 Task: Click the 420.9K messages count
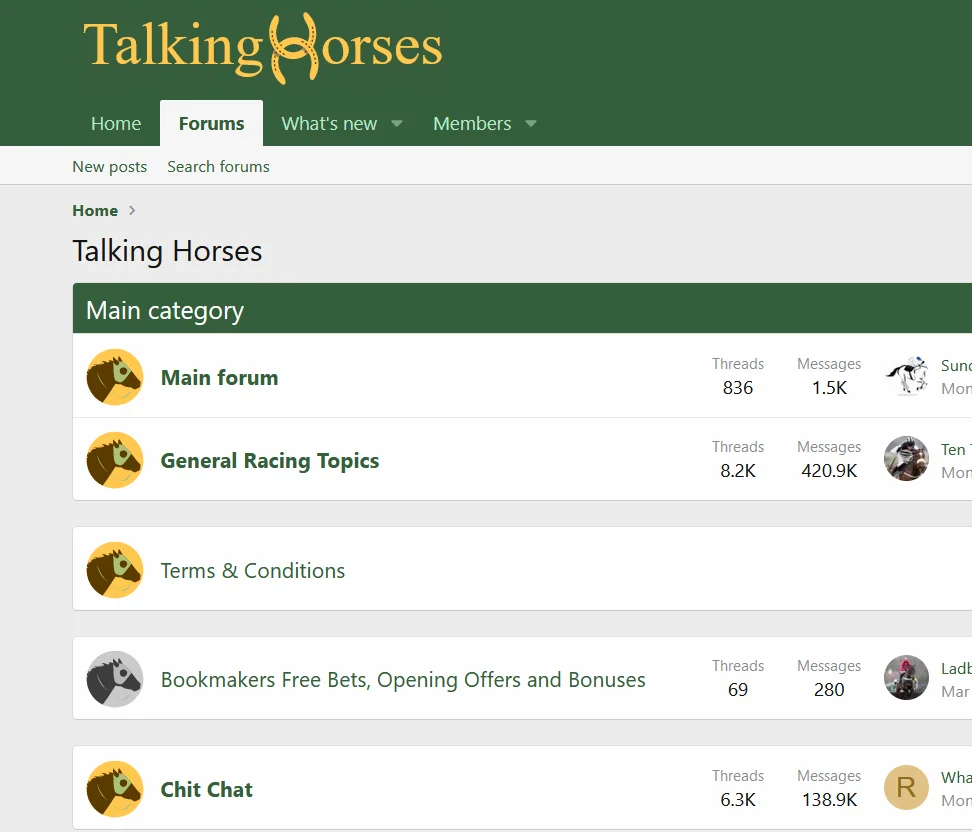point(829,471)
